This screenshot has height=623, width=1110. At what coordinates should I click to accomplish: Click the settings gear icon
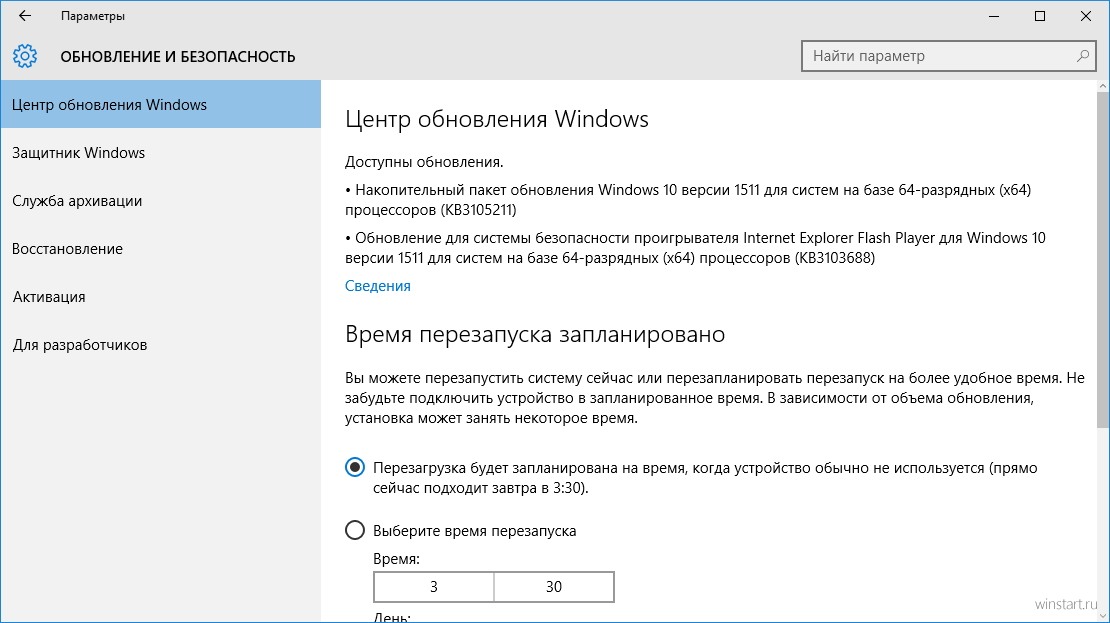(25, 56)
